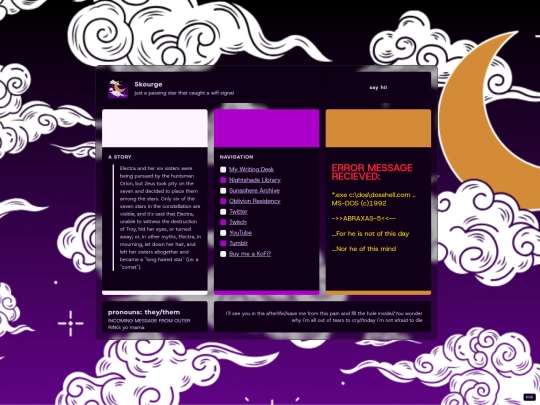
Task: Click the 'MS-DOS (c)1992' line
Action: tap(359, 203)
